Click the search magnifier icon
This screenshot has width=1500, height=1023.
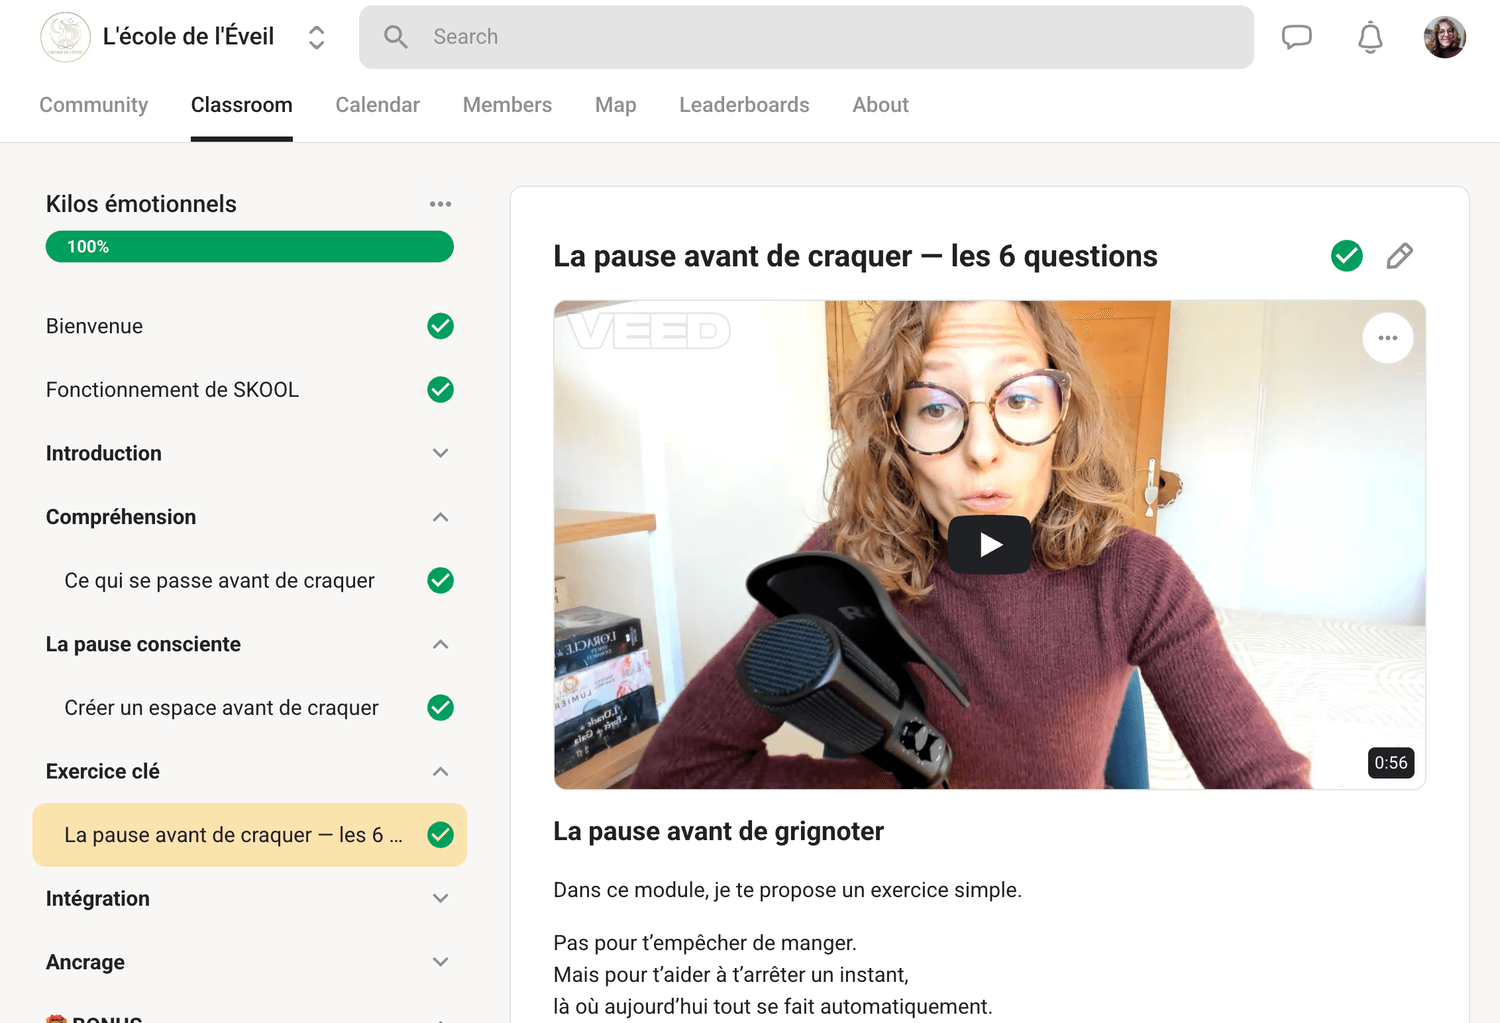pyautogui.click(x=396, y=37)
